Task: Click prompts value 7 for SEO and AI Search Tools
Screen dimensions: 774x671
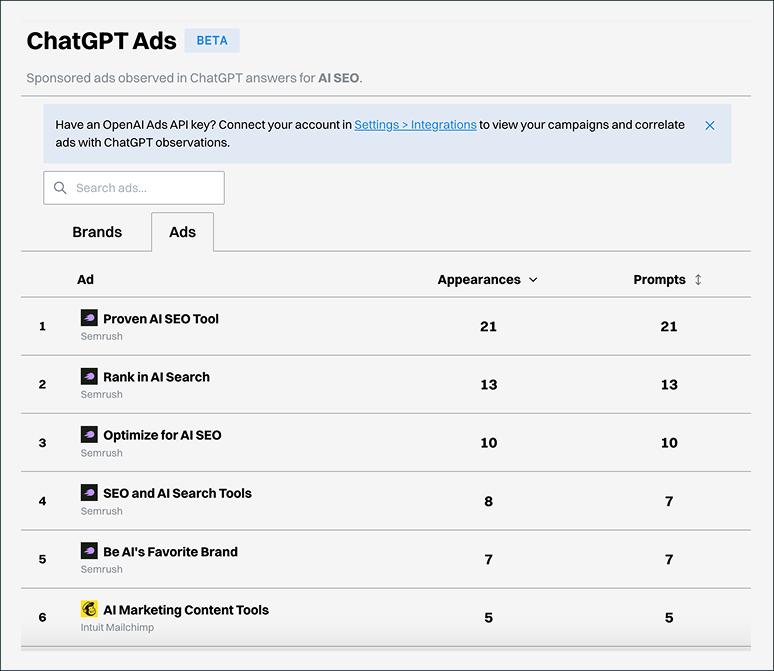Action: (x=669, y=501)
